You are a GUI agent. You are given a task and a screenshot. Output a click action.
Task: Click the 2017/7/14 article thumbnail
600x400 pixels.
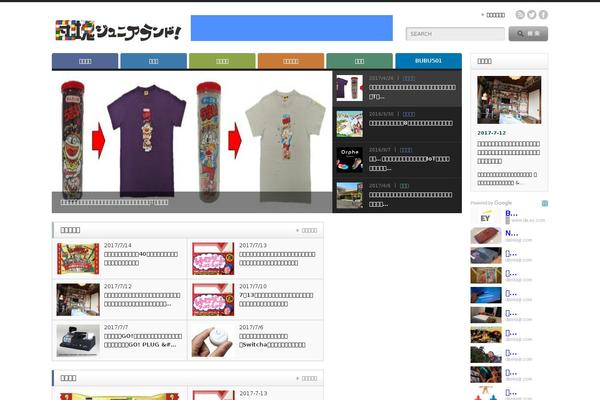coord(78,259)
